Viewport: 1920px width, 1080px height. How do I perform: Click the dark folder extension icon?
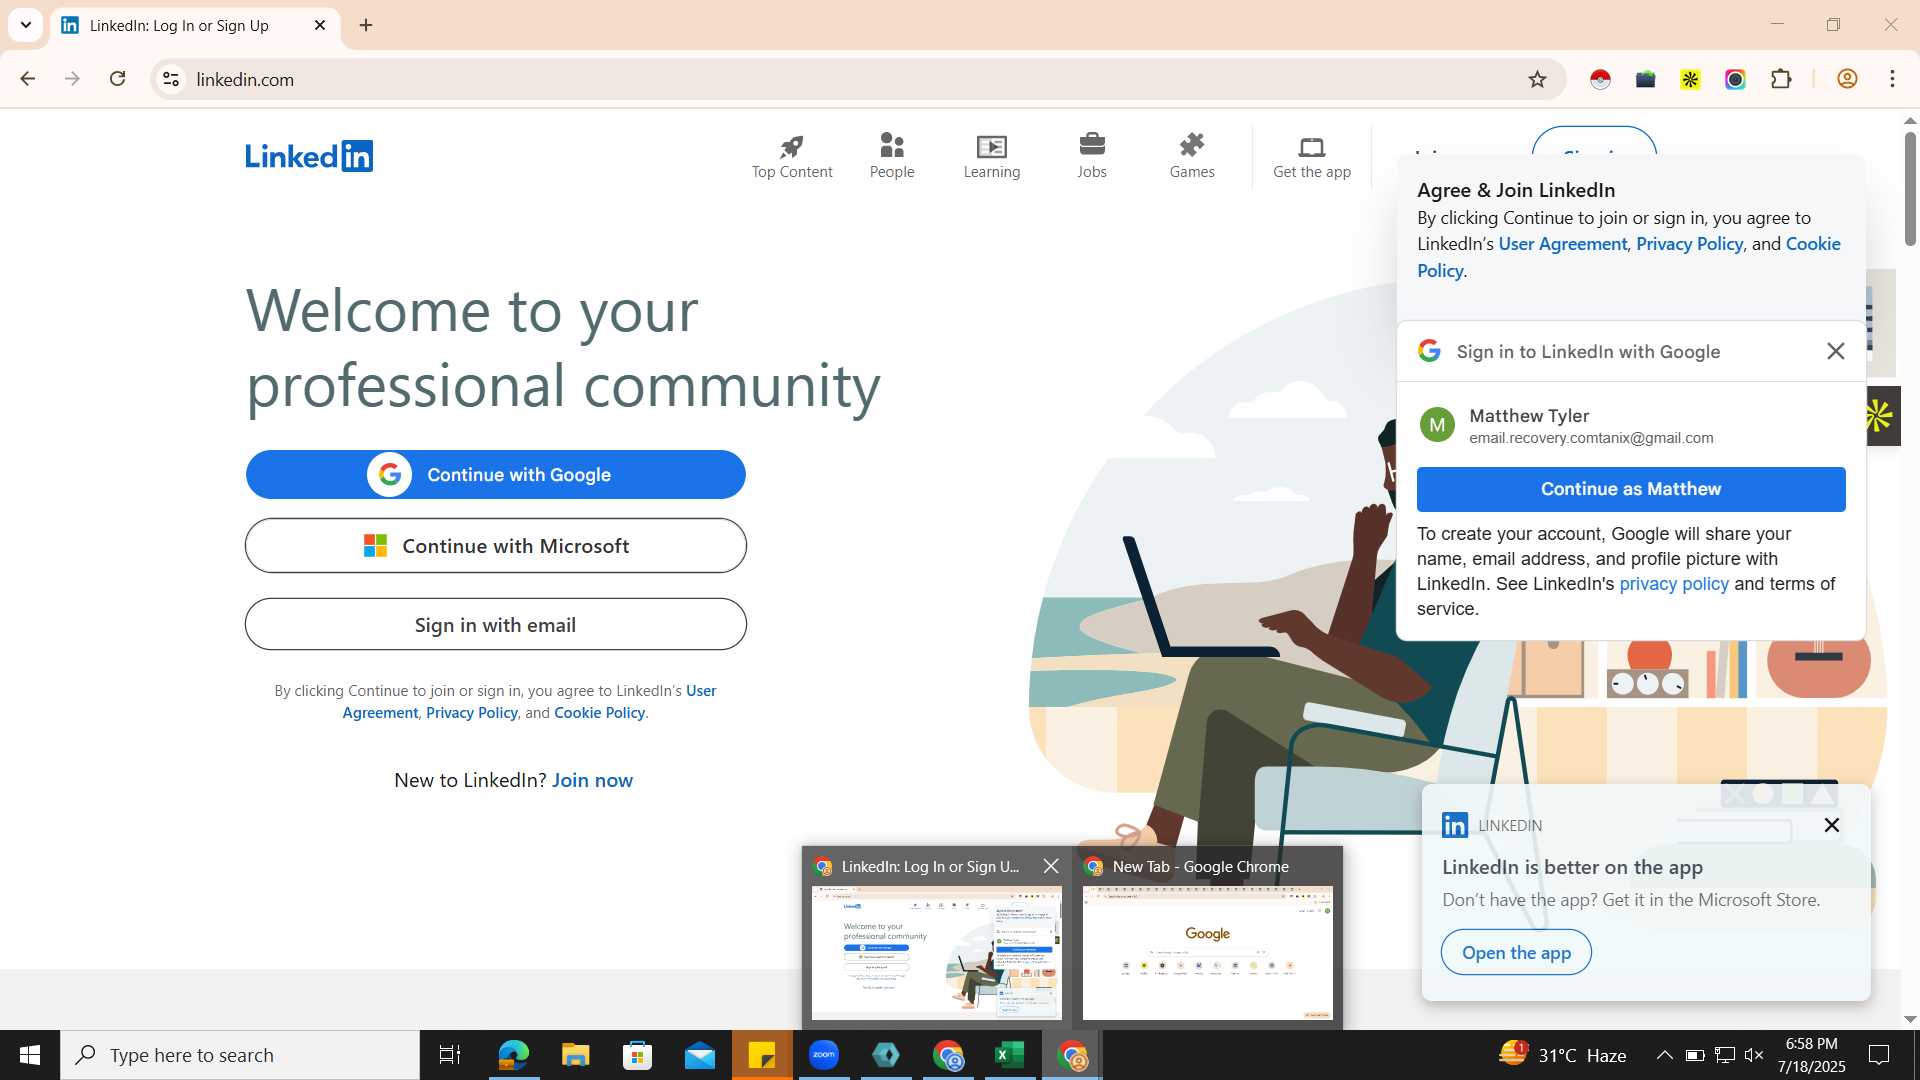pos(1645,79)
